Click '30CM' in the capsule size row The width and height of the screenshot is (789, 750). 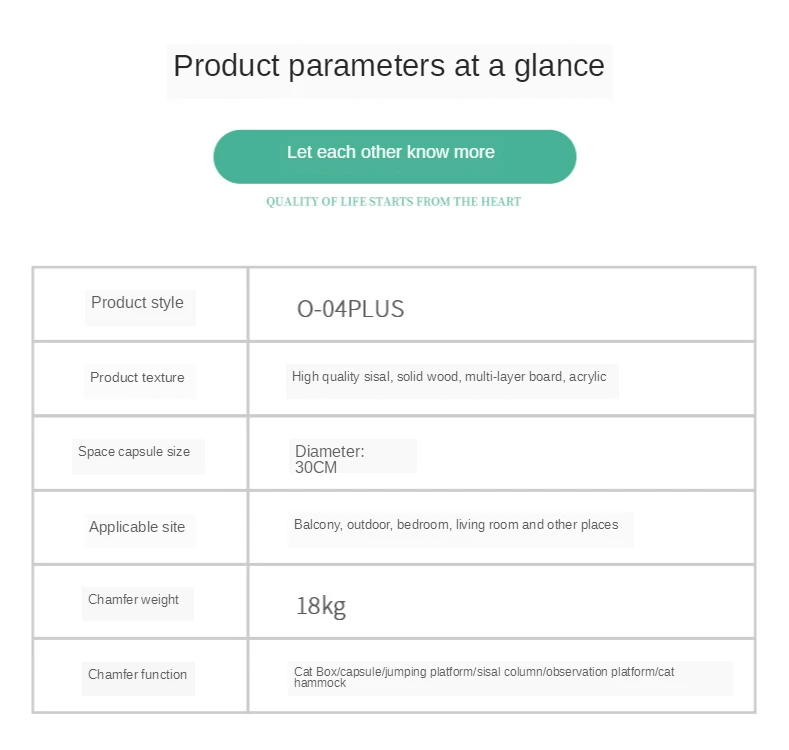tap(316, 468)
